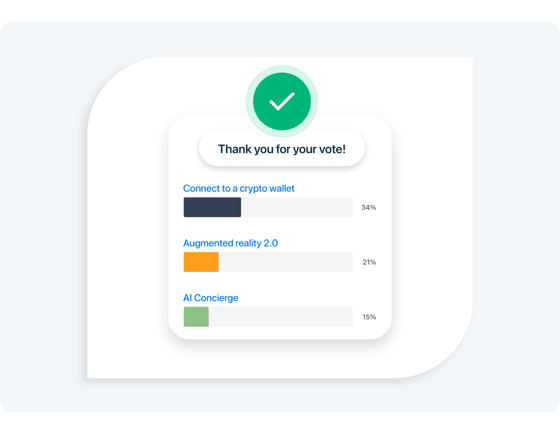Click the orange Augmented reality bar

click(201, 262)
